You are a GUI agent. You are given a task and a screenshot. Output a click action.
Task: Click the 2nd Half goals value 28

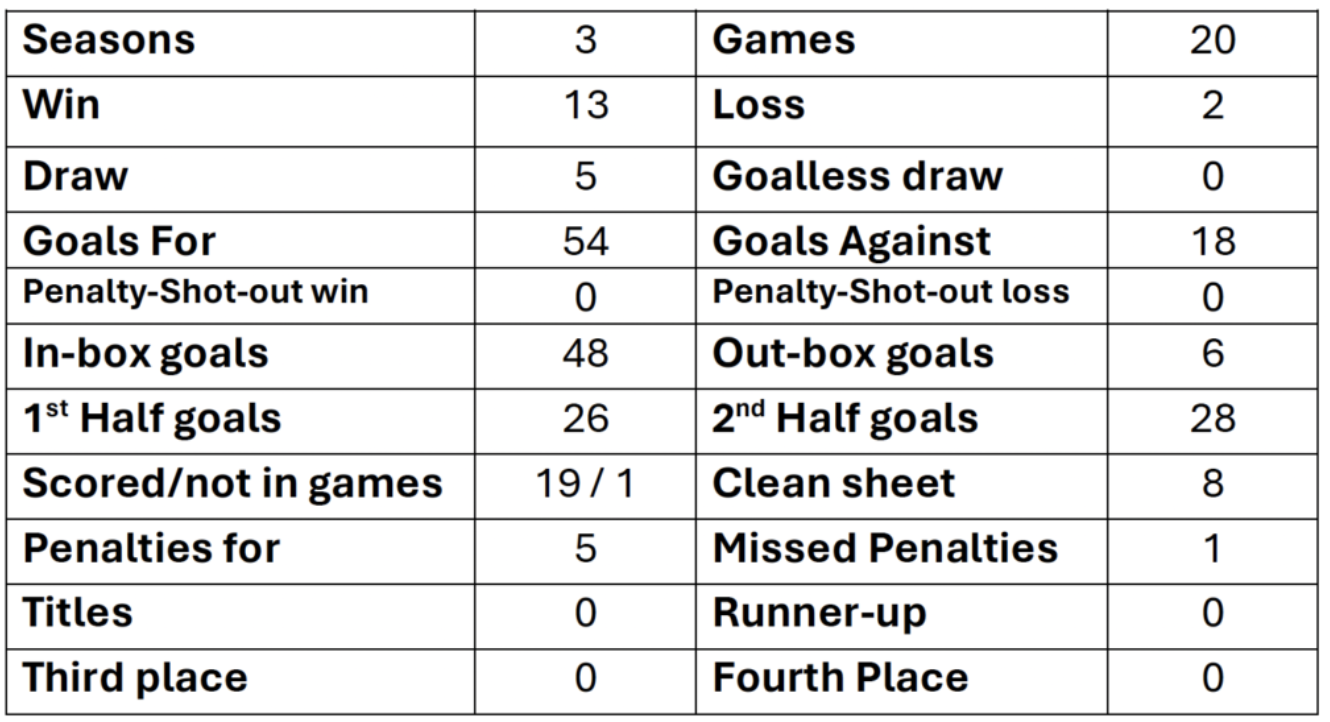[1213, 418]
